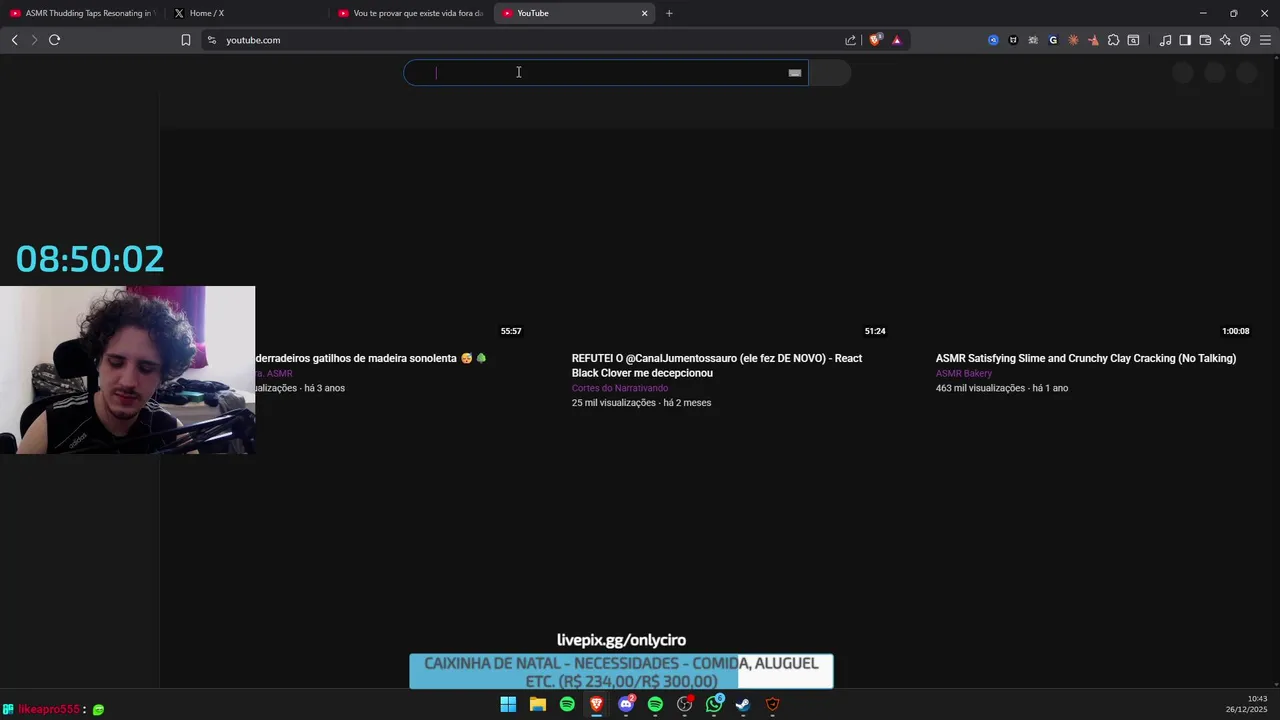Switch to 'Vou te provar que existe' tab
The height and width of the screenshot is (720, 1280).
(410, 13)
